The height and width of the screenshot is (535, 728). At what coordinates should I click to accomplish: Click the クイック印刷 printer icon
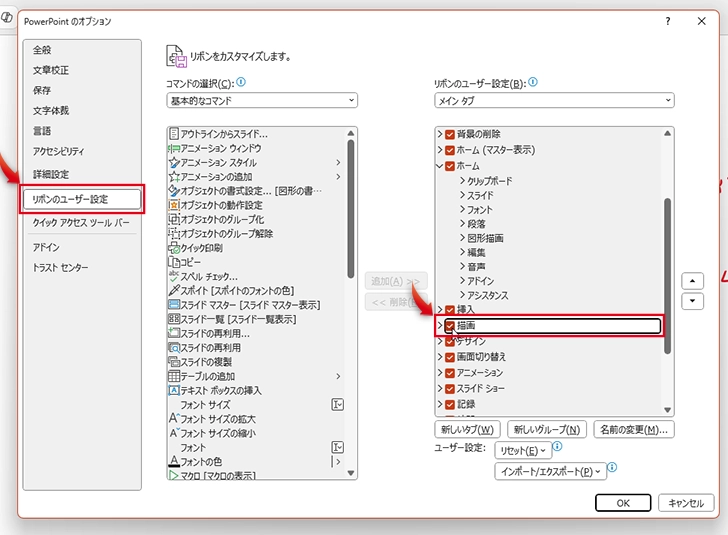pos(174,248)
